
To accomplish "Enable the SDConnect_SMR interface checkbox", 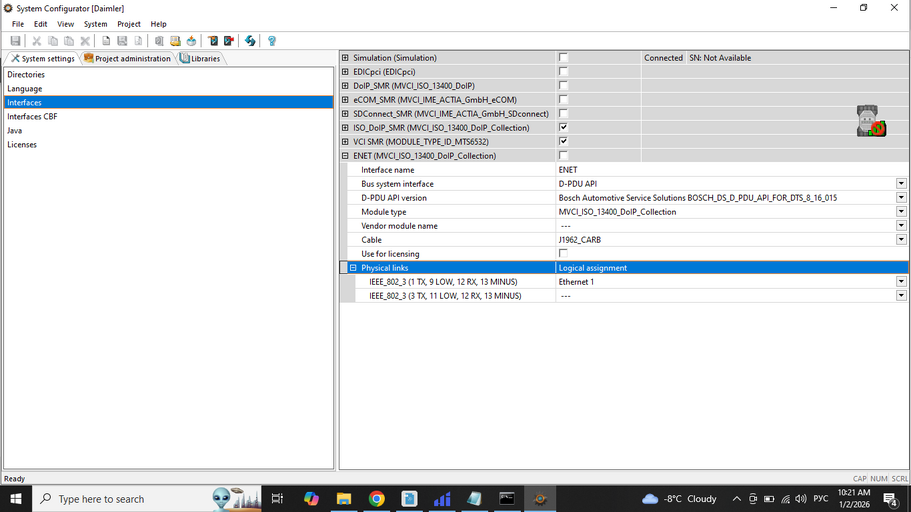I will click(x=563, y=113).
